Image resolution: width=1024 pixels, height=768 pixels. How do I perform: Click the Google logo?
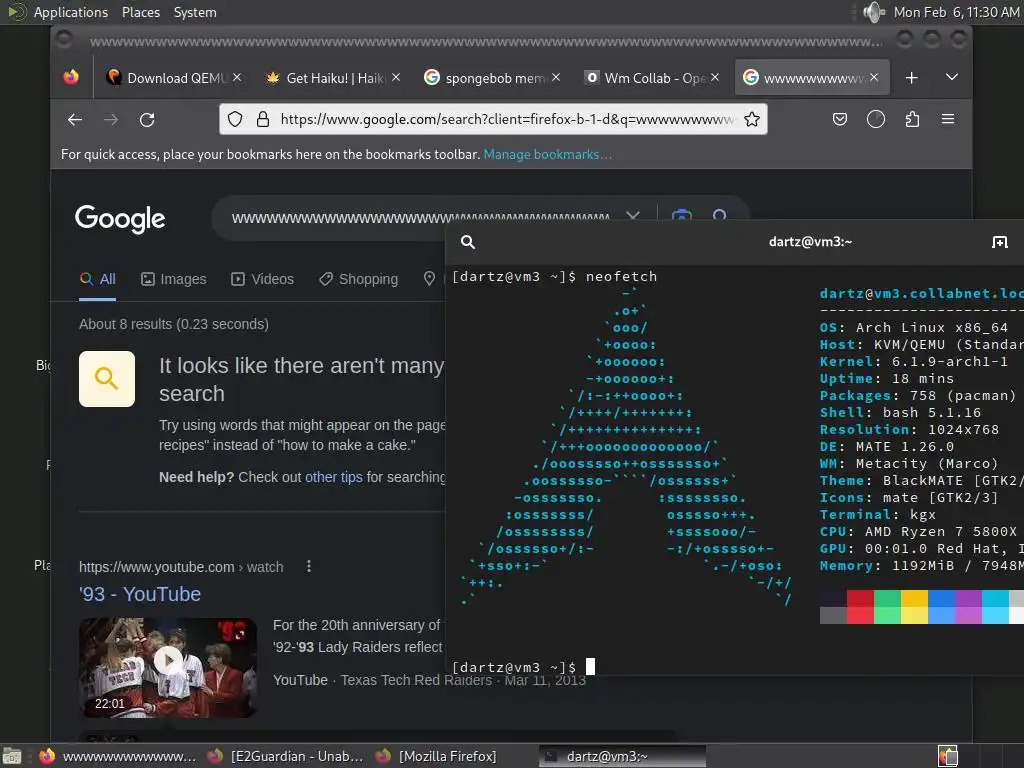[120, 219]
